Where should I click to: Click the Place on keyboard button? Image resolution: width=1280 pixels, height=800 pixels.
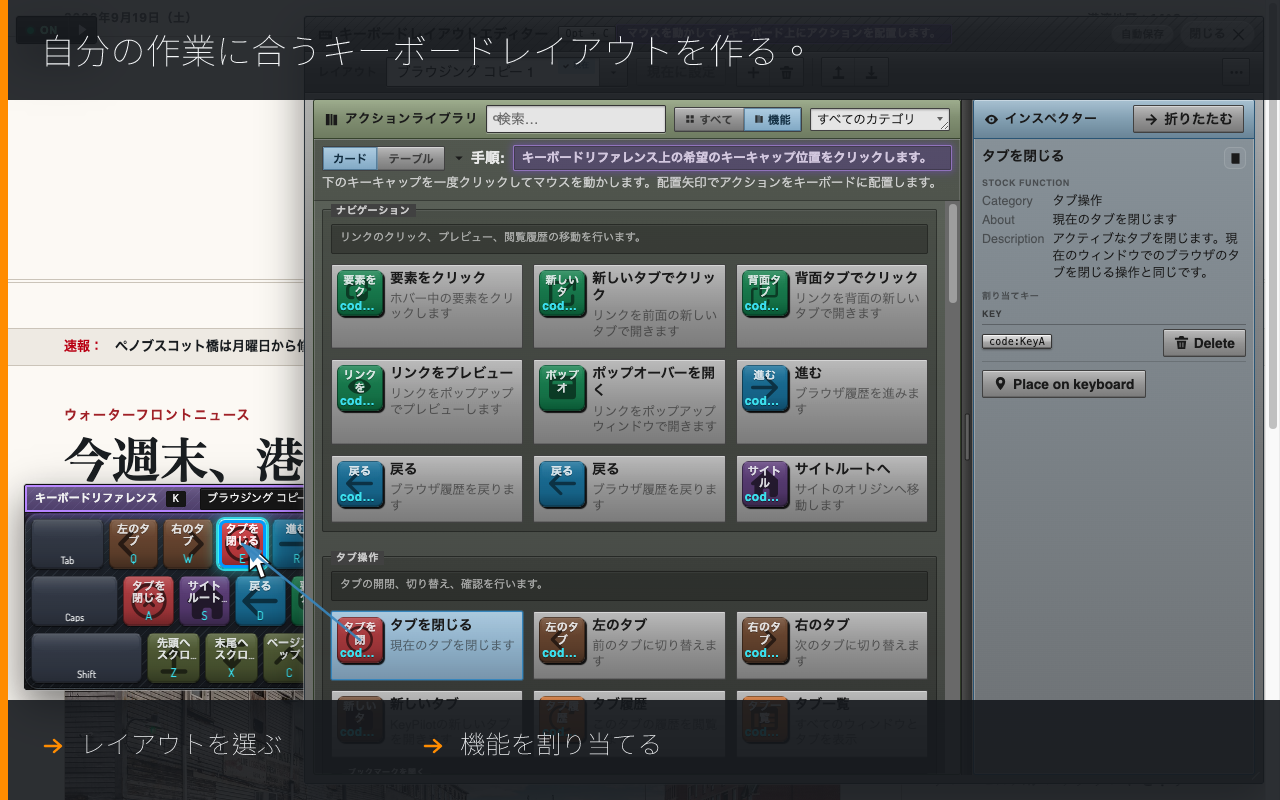tap(1064, 384)
